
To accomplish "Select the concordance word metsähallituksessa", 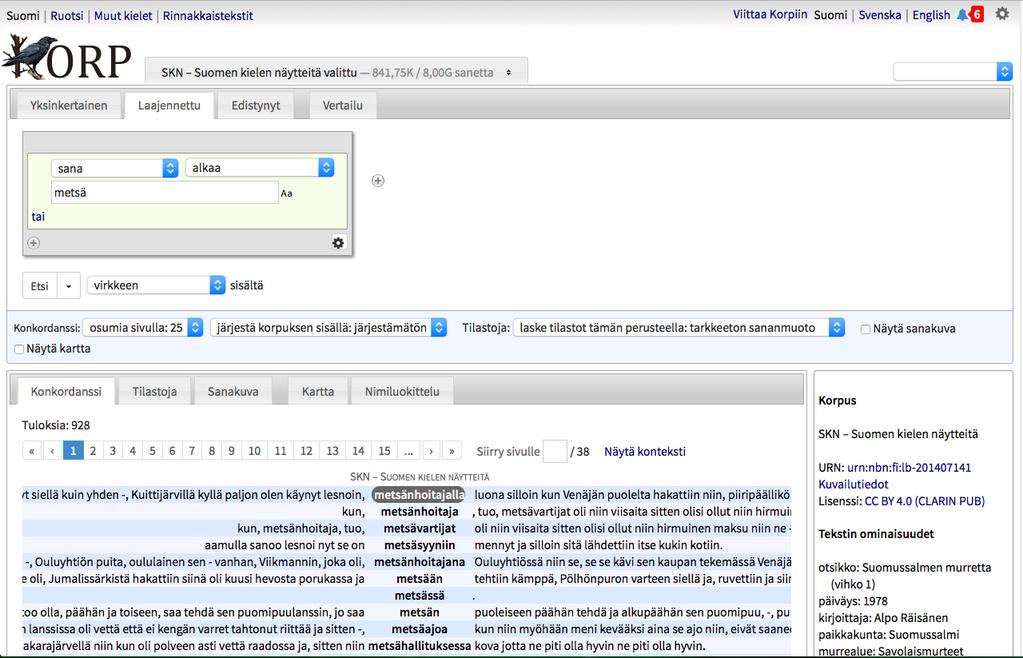I will point(420,646).
